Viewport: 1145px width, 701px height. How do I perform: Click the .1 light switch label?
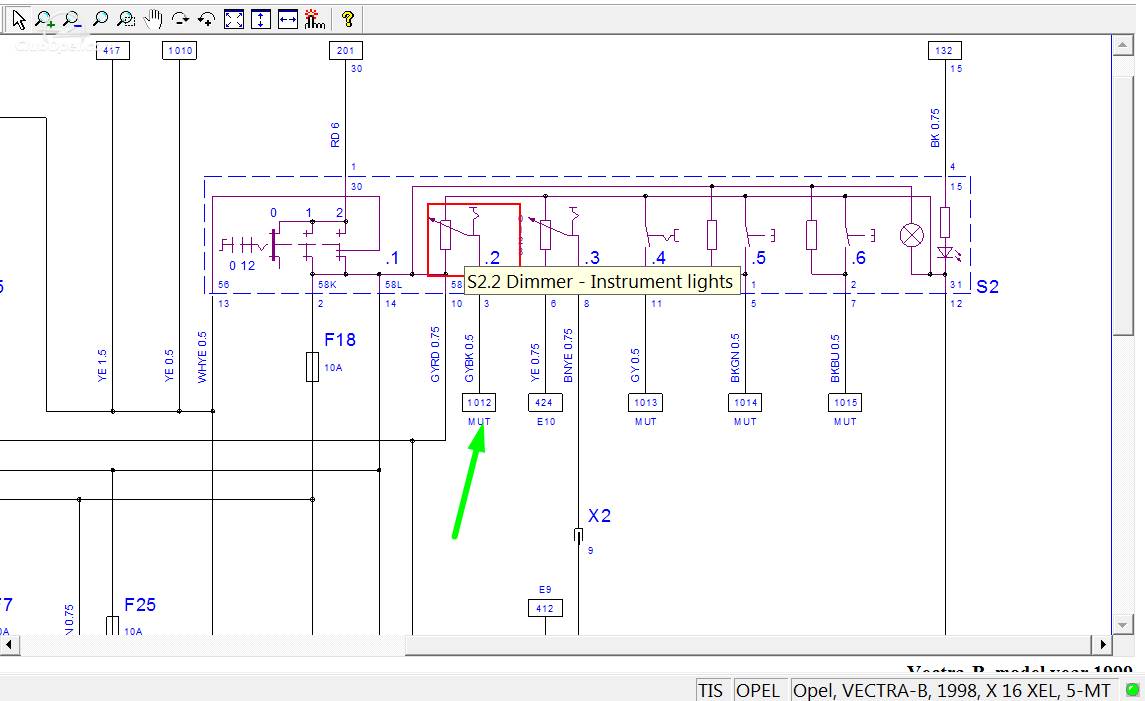point(392,258)
